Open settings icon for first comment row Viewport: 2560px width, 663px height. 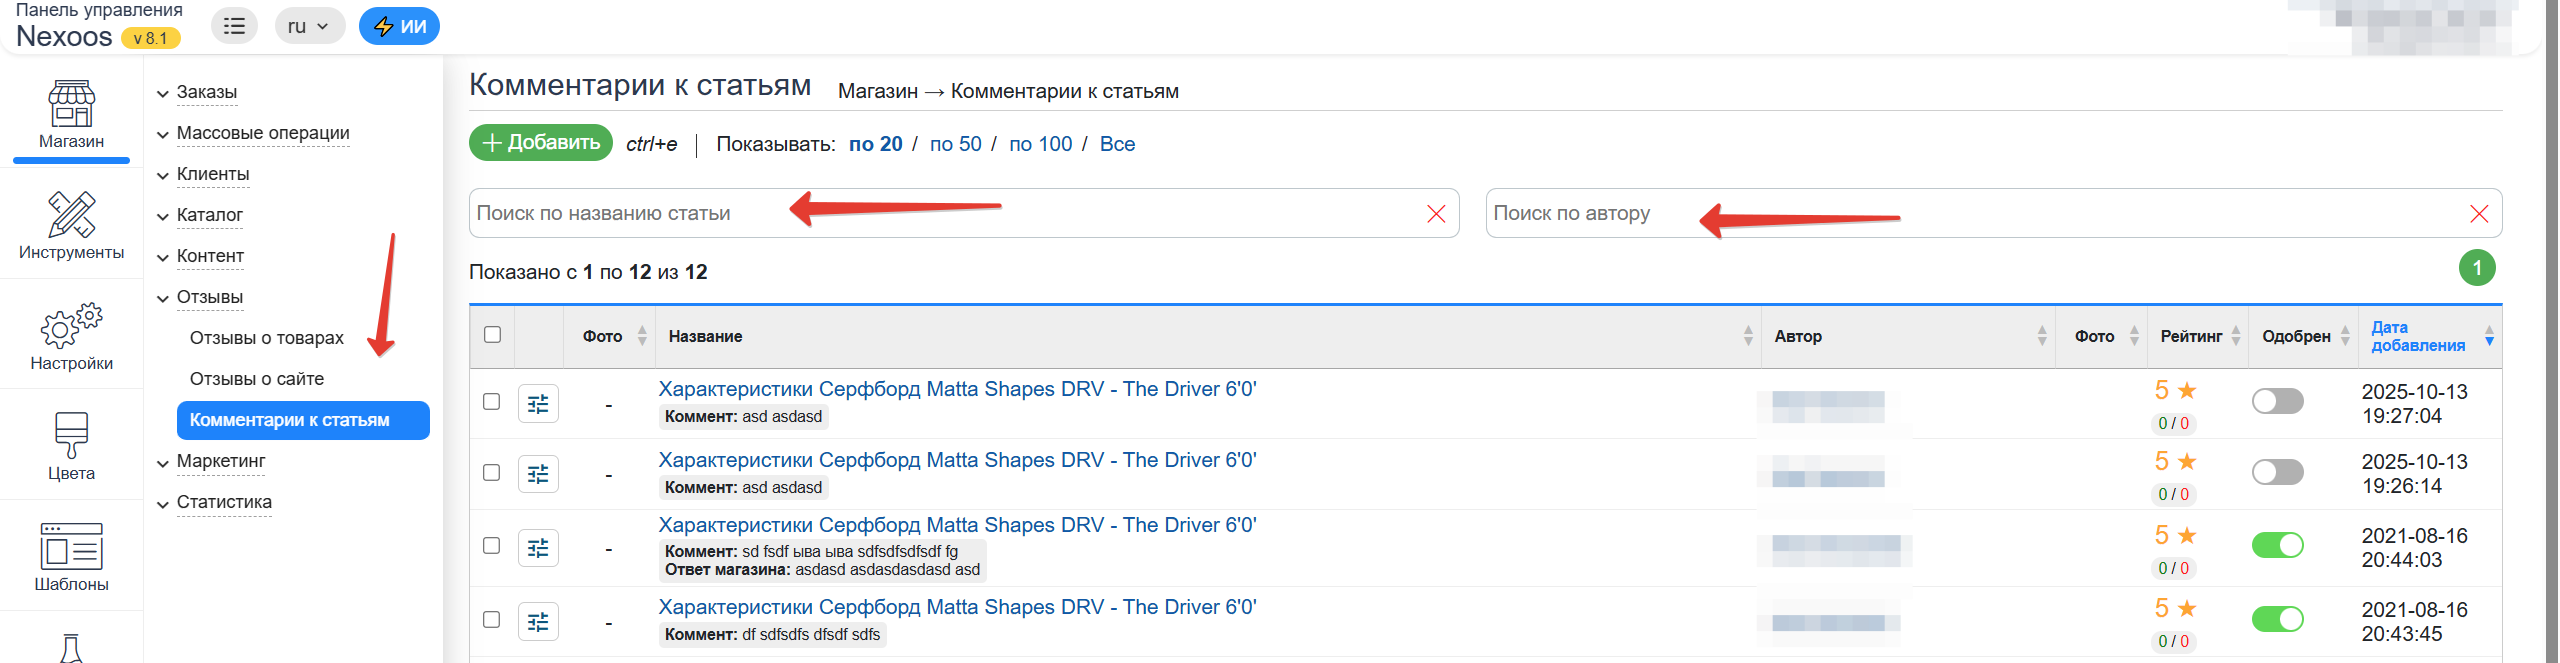538,404
